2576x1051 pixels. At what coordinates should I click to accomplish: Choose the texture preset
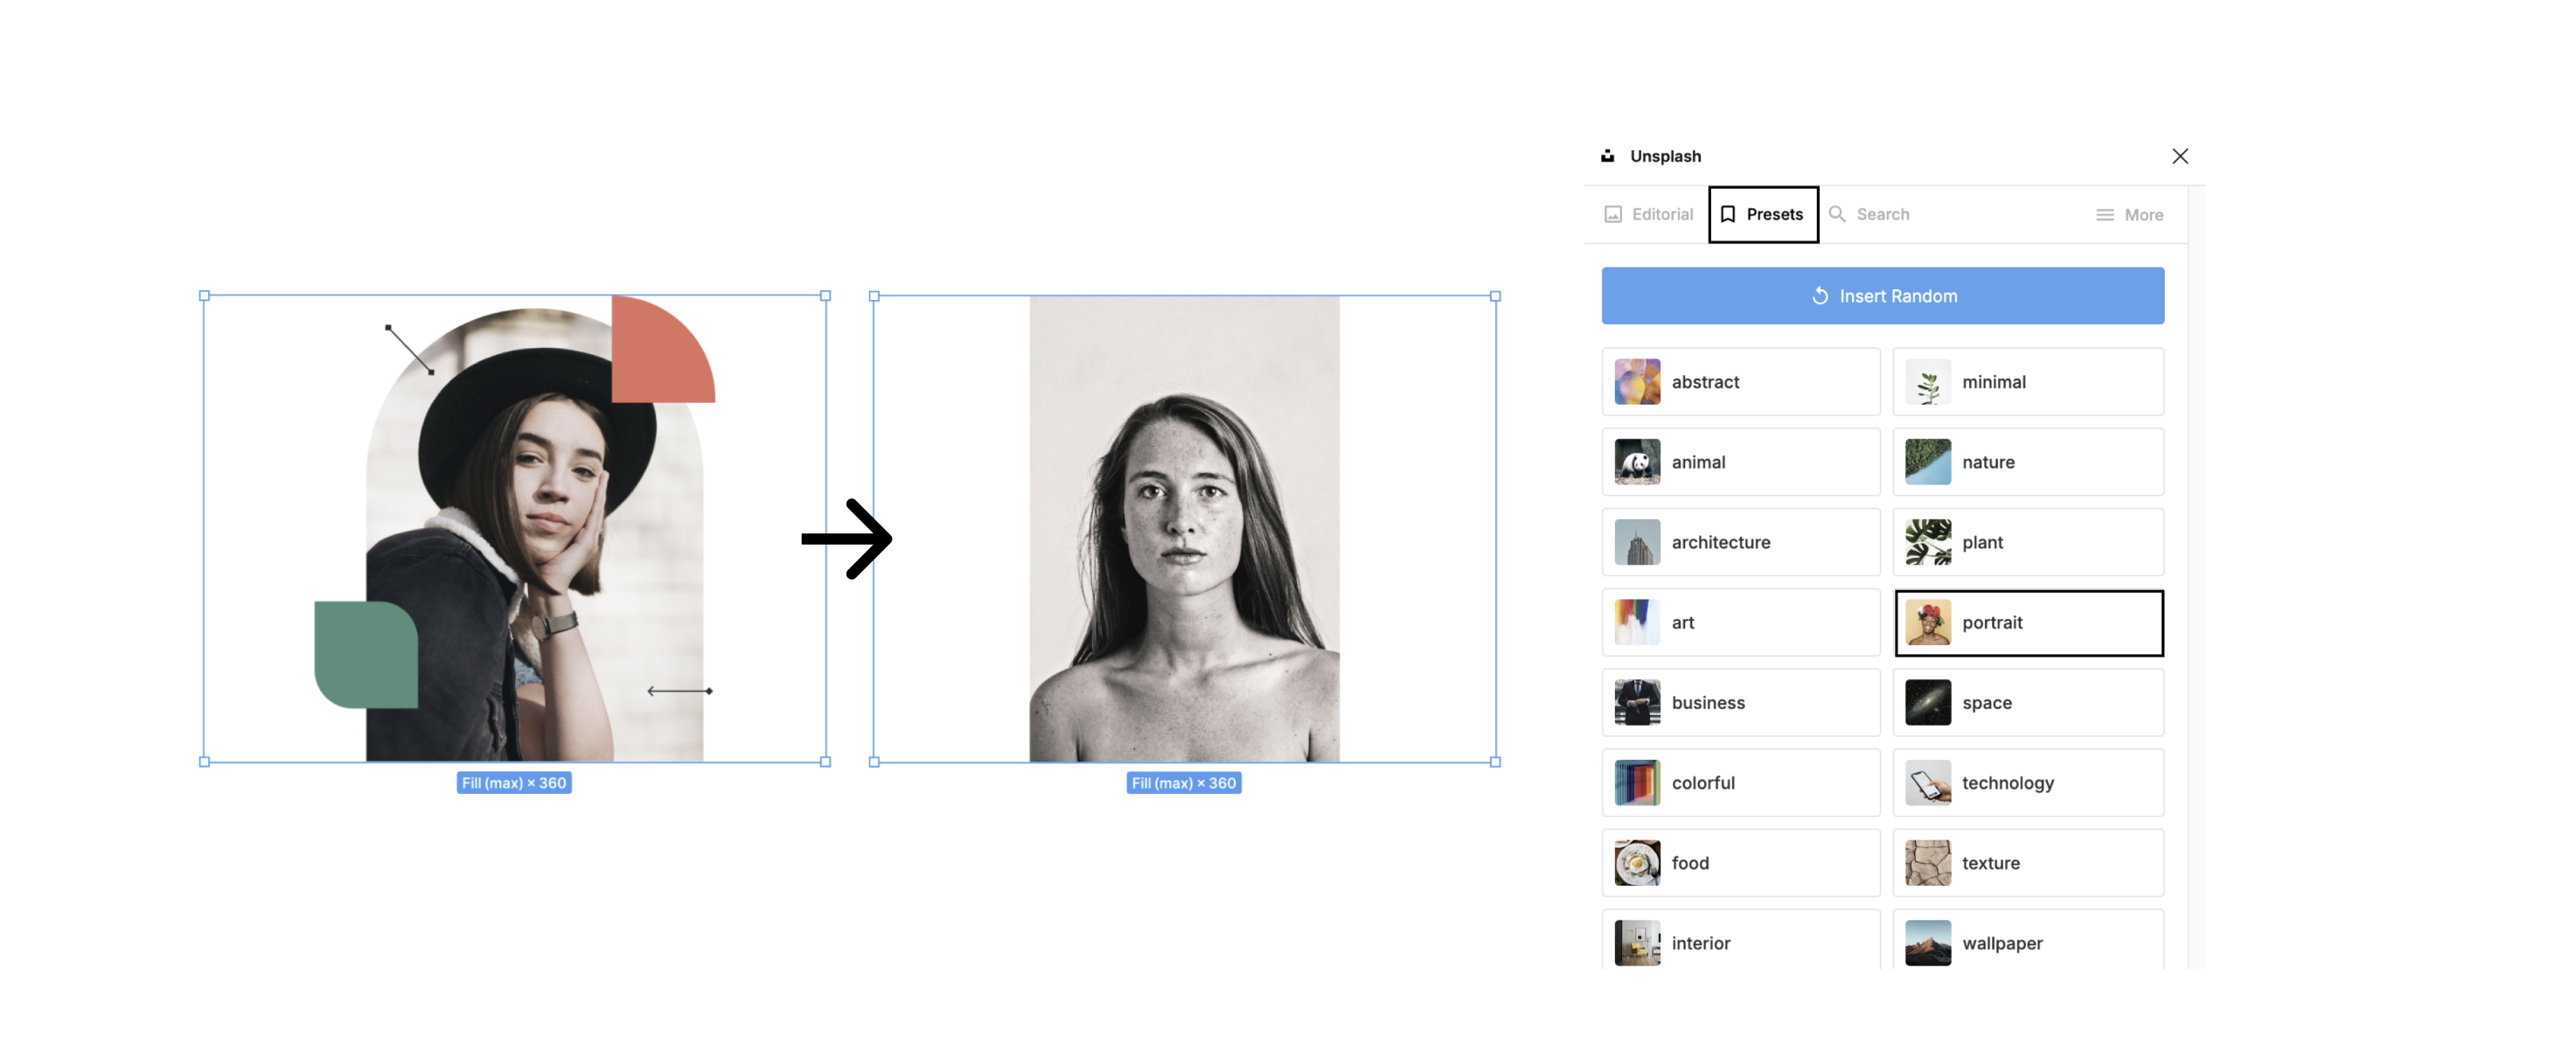[x=2028, y=863]
